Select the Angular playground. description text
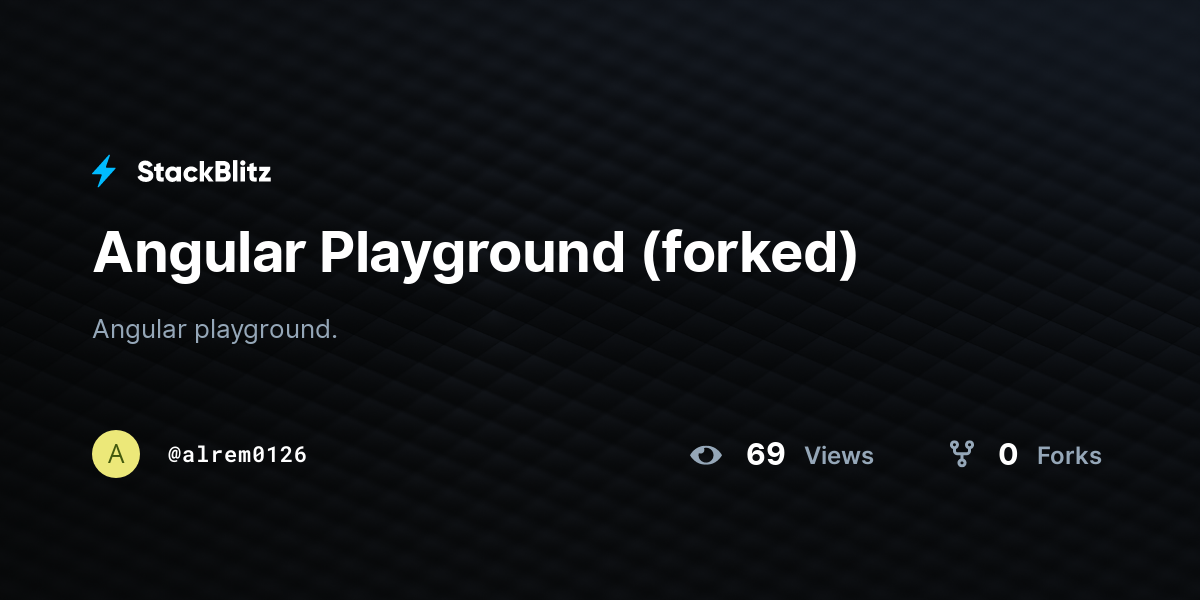Screen dimensions: 1200x600 (x=215, y=330)
